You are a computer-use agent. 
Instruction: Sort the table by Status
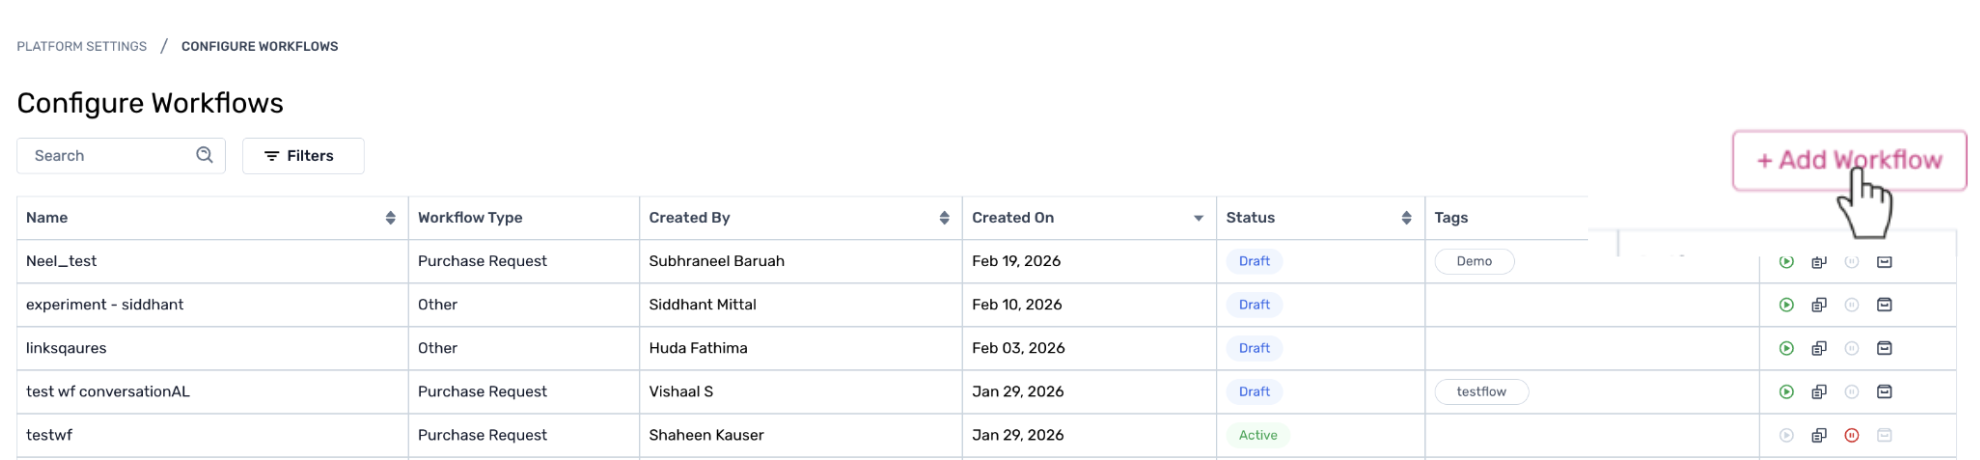click(1406, 218)
